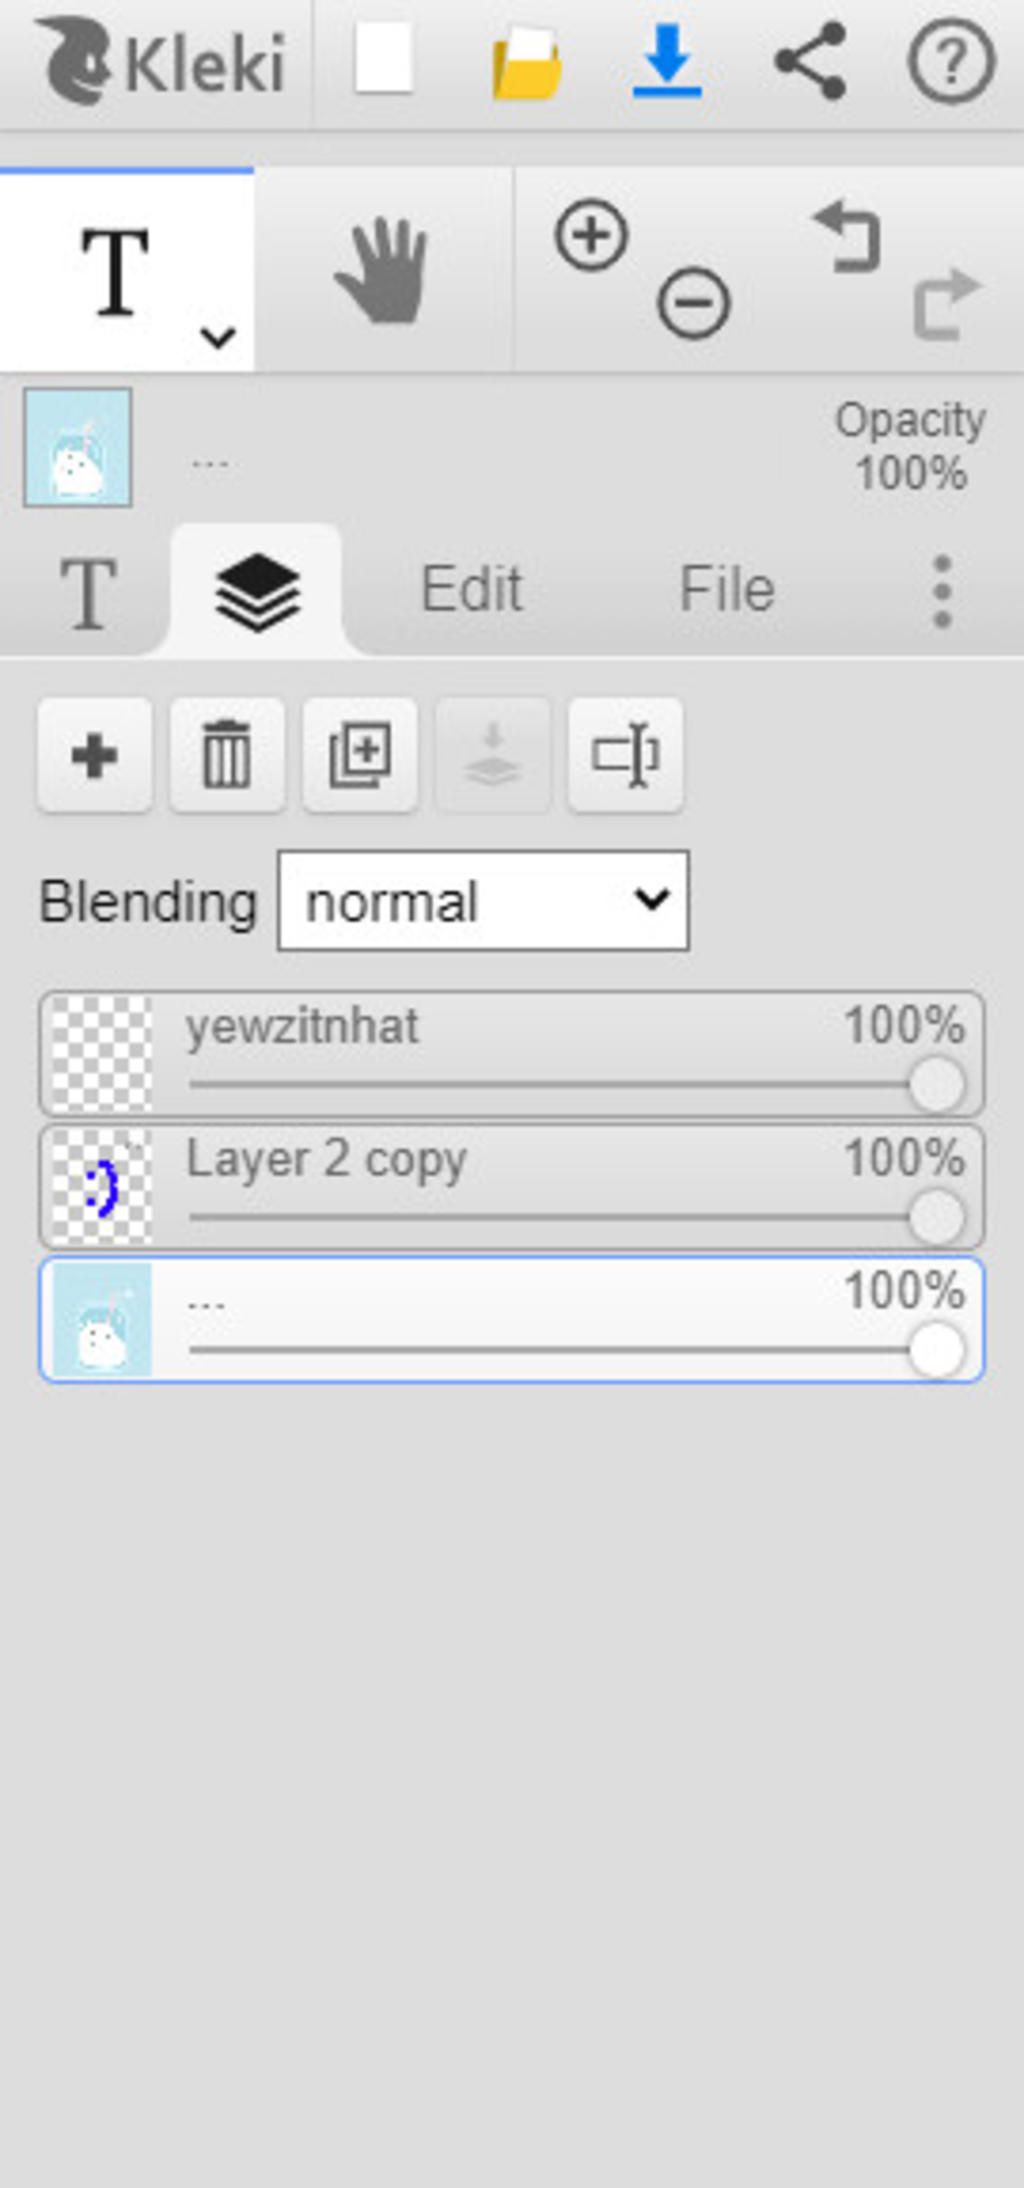Rename layer with the rename button
The image size is (1024, 2188).
(x=625, y=755)
